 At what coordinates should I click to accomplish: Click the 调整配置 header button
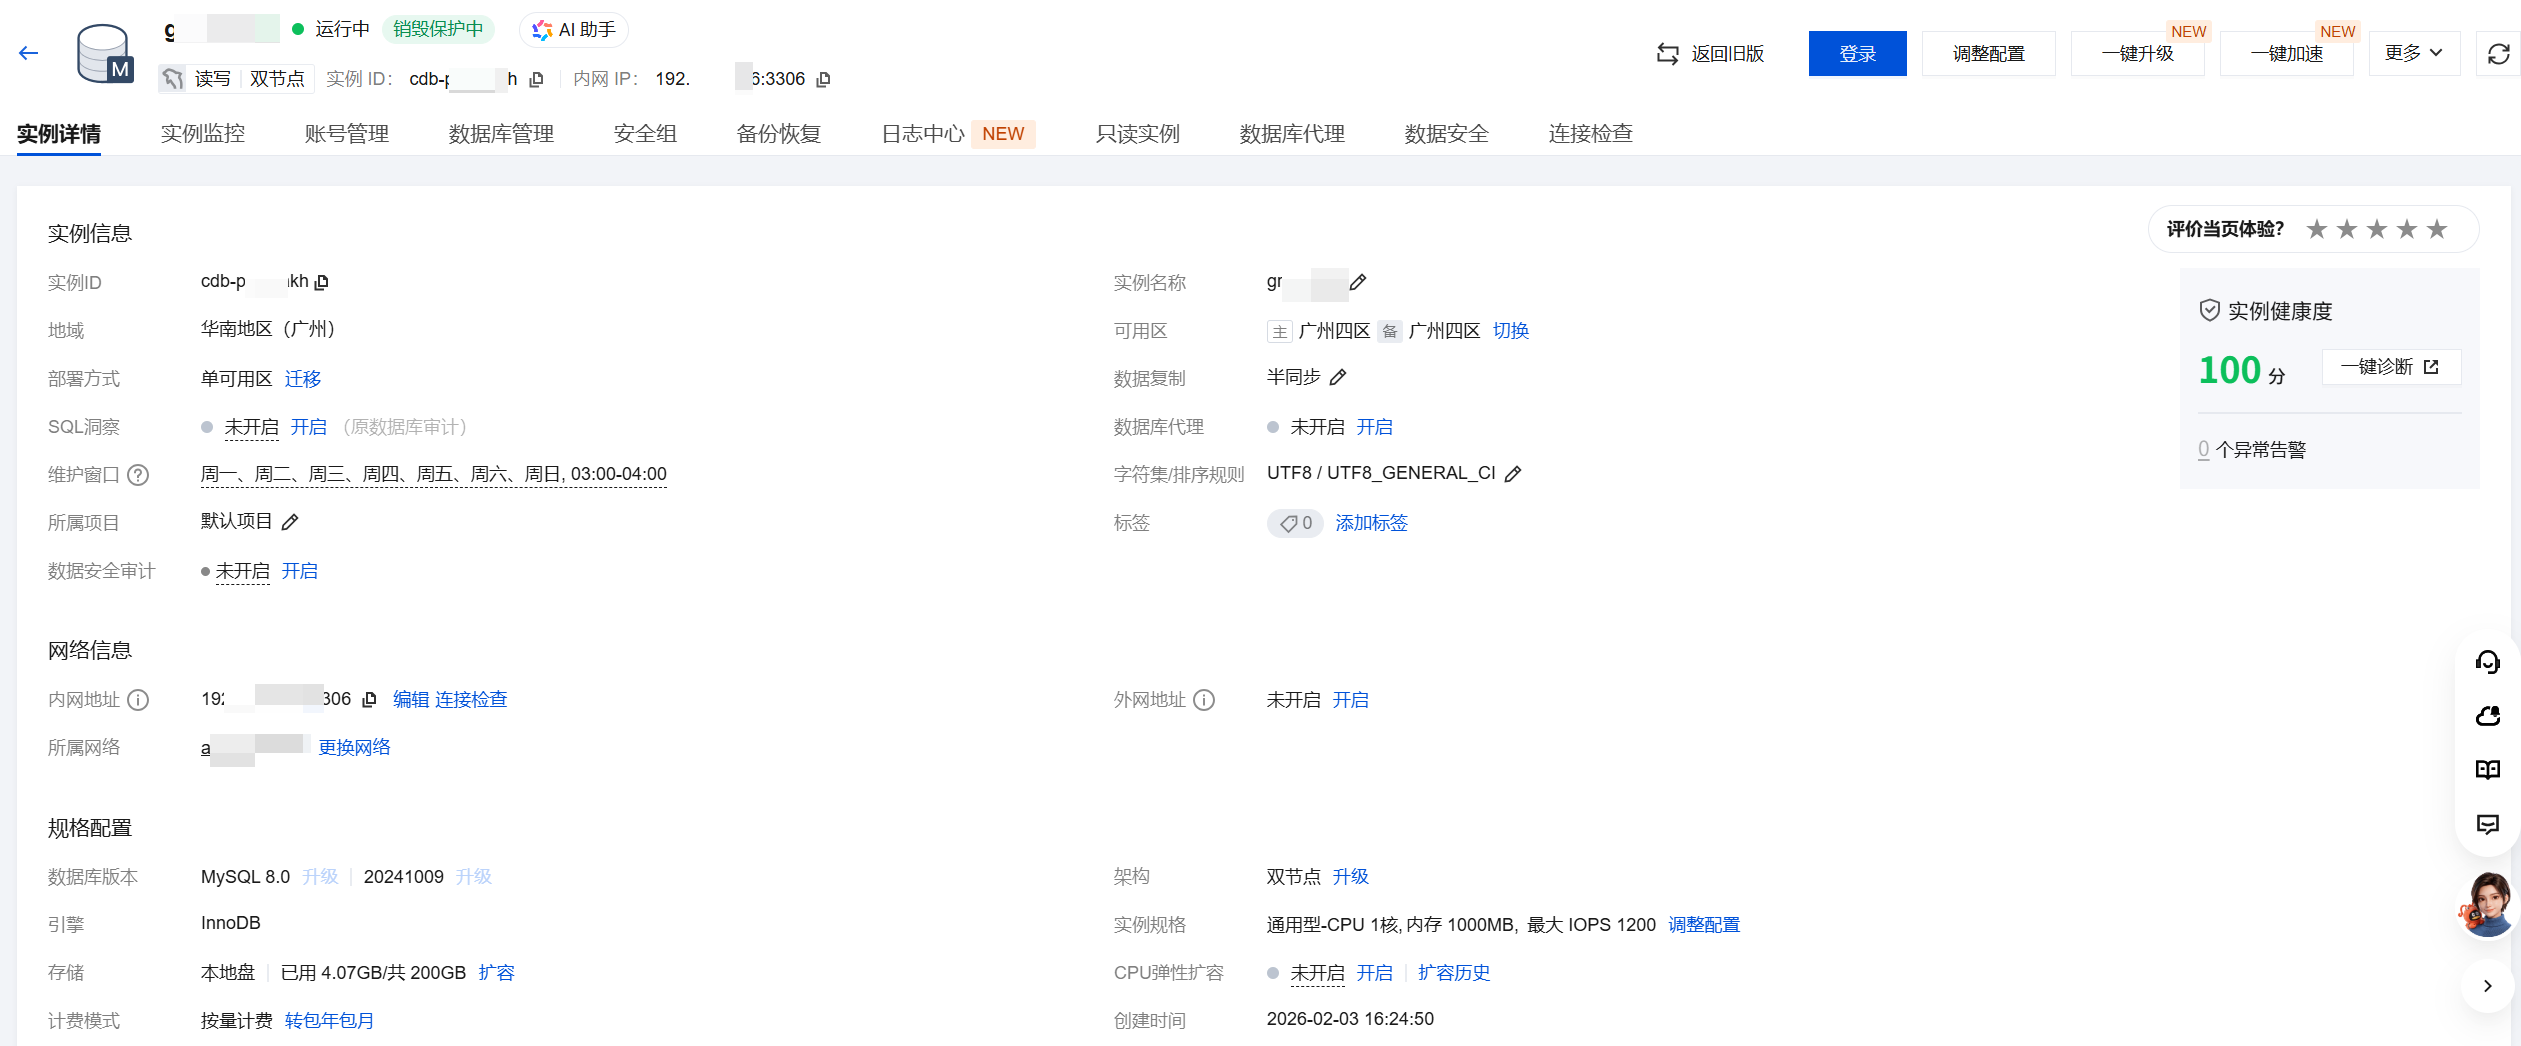click(1989, 54)
